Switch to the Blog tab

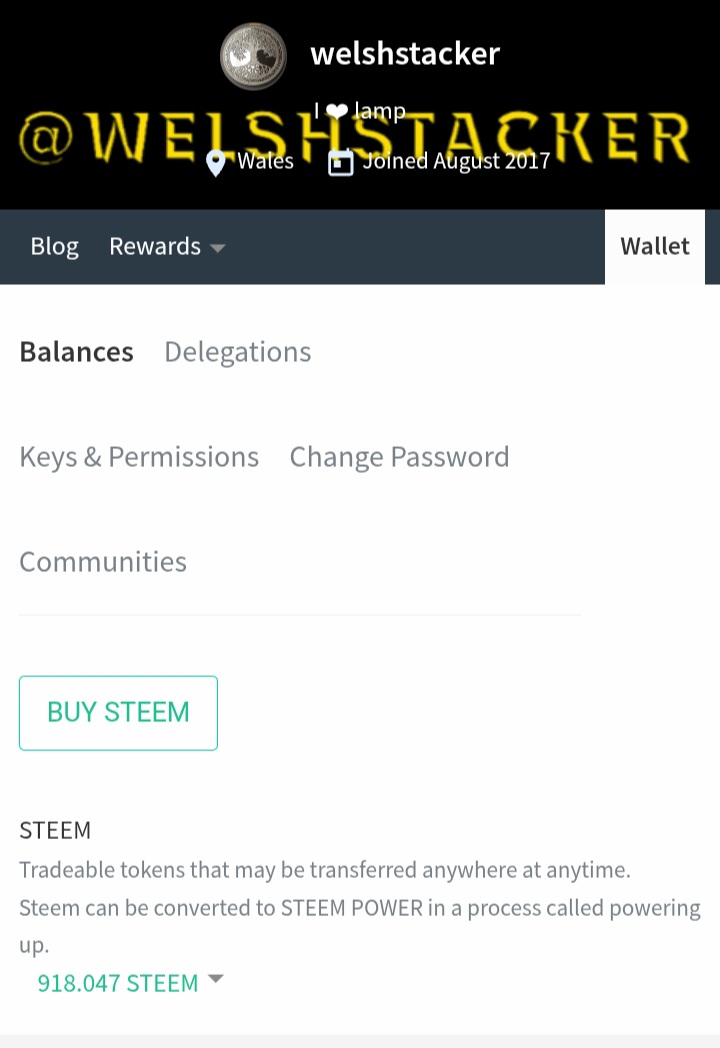click(x=54, y=247)
